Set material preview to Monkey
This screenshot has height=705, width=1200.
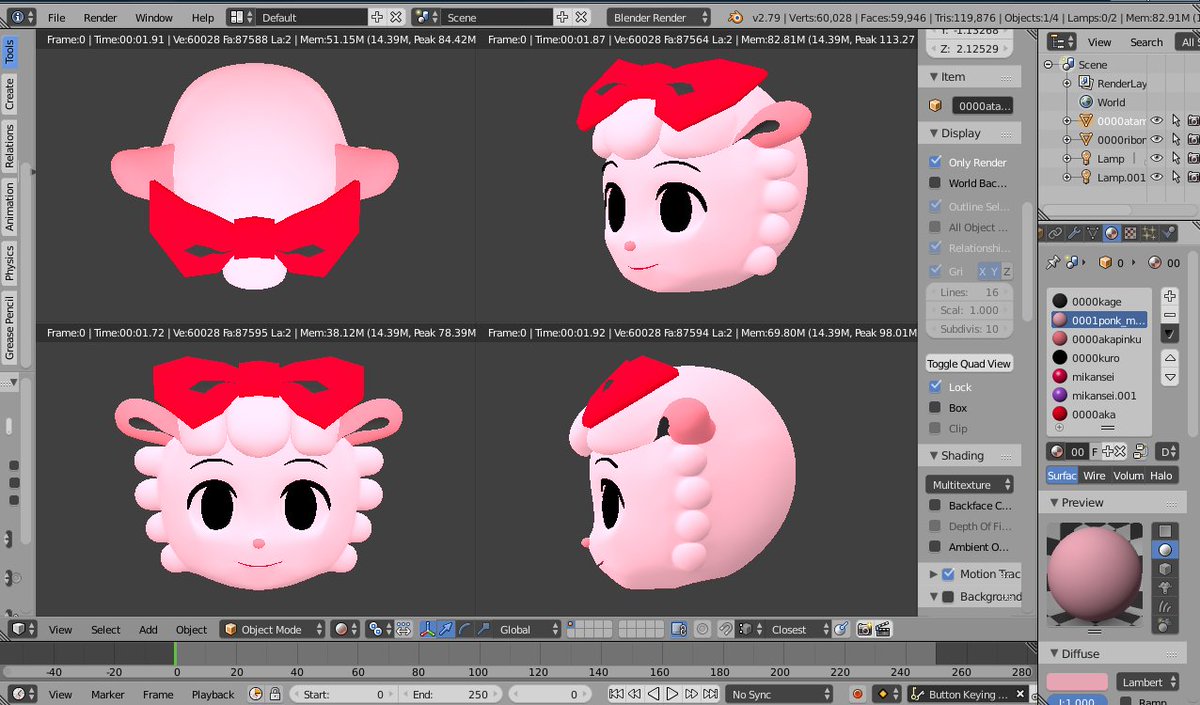[x=1165, y=587]
